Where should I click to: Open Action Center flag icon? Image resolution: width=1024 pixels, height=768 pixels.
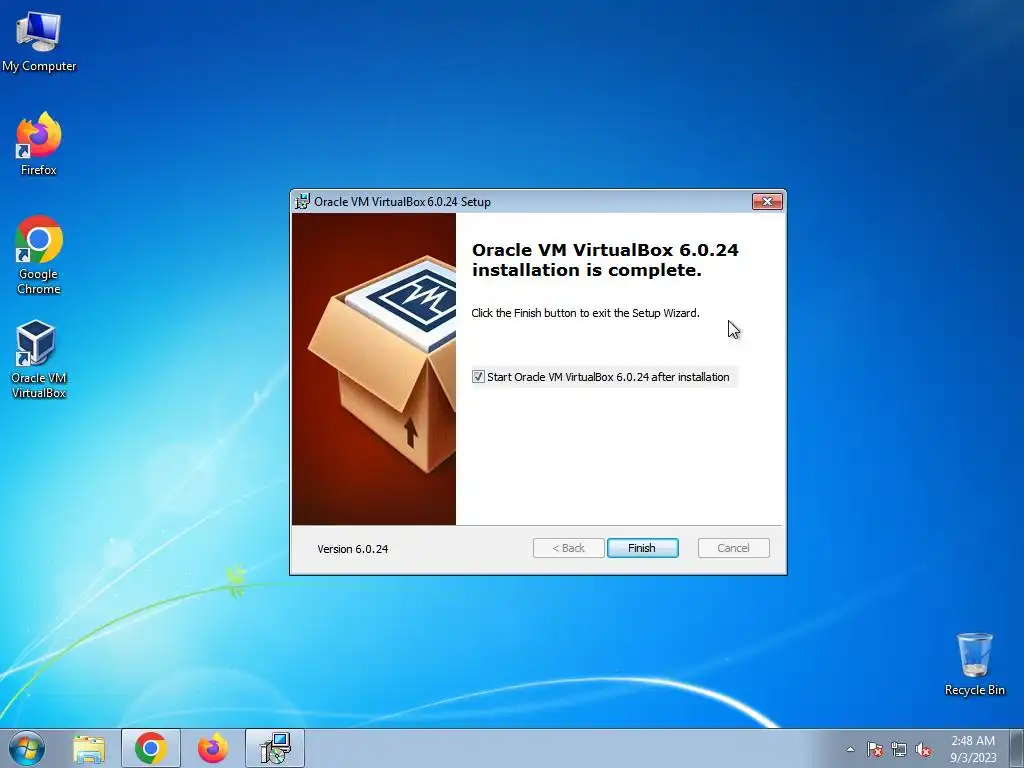pos(874,749)
